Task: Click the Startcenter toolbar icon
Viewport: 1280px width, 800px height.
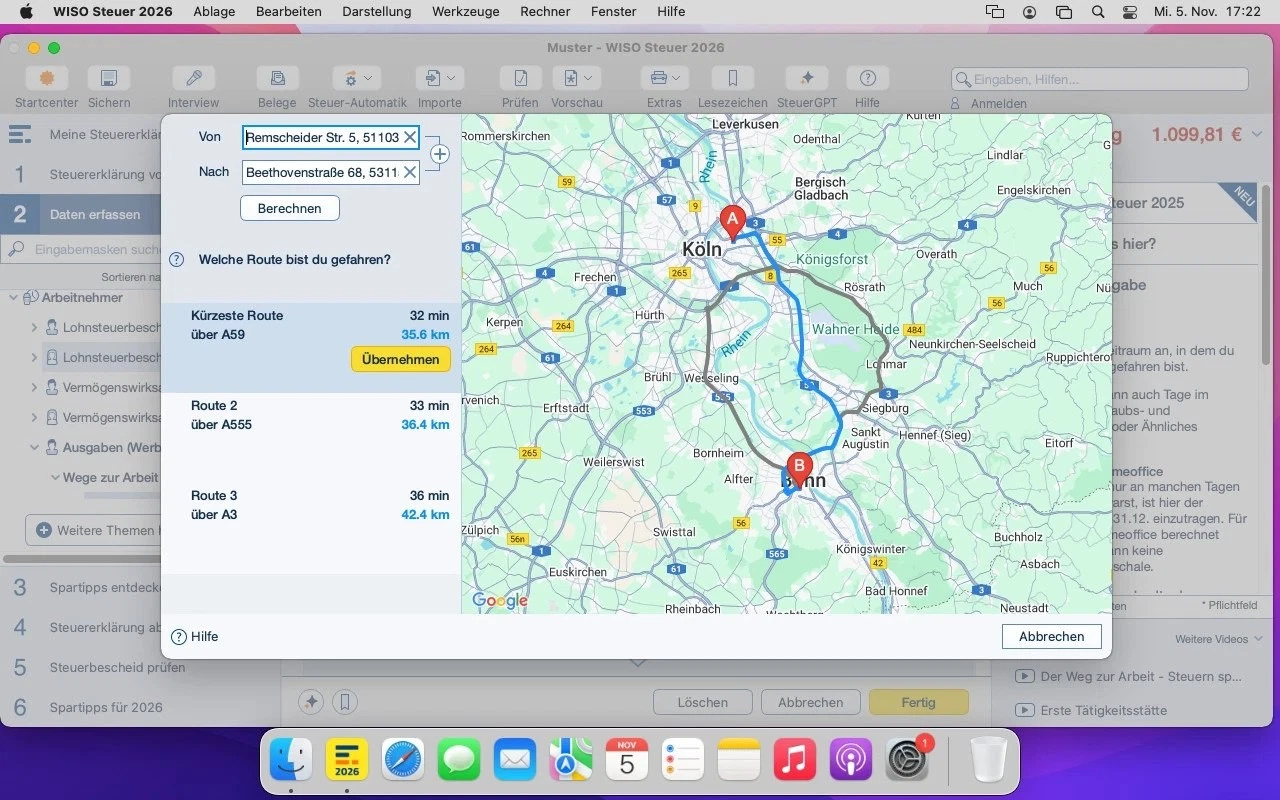Action: pos(46,79)
